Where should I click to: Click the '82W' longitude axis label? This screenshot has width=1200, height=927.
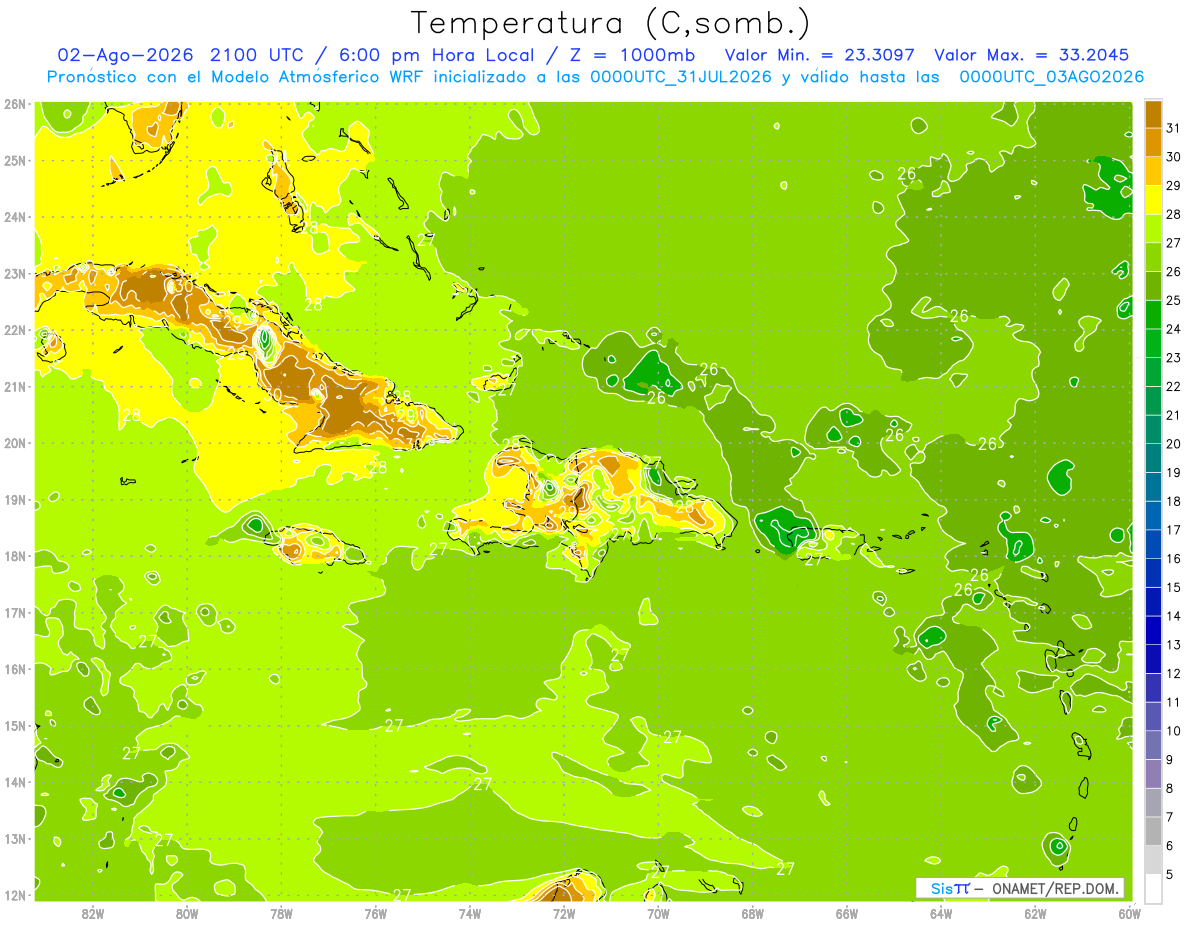point(93,914)
